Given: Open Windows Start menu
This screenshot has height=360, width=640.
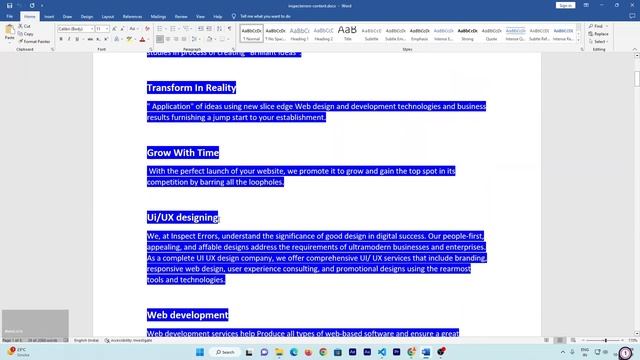Looking at the screenshot, I should (x=200, y=352).
